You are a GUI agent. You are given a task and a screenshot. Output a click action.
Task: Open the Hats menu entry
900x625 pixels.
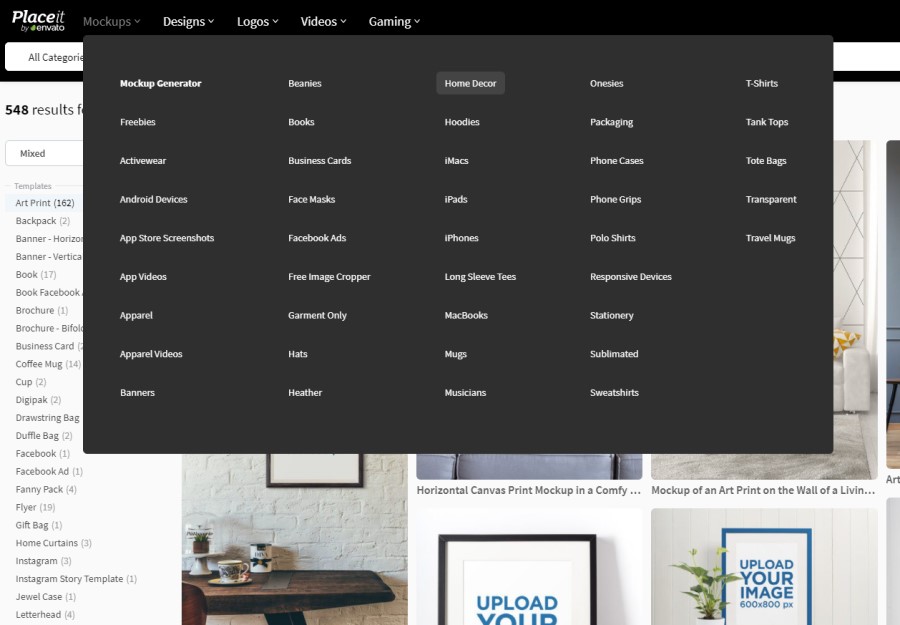pyautogui.click(x=298, y=354)
